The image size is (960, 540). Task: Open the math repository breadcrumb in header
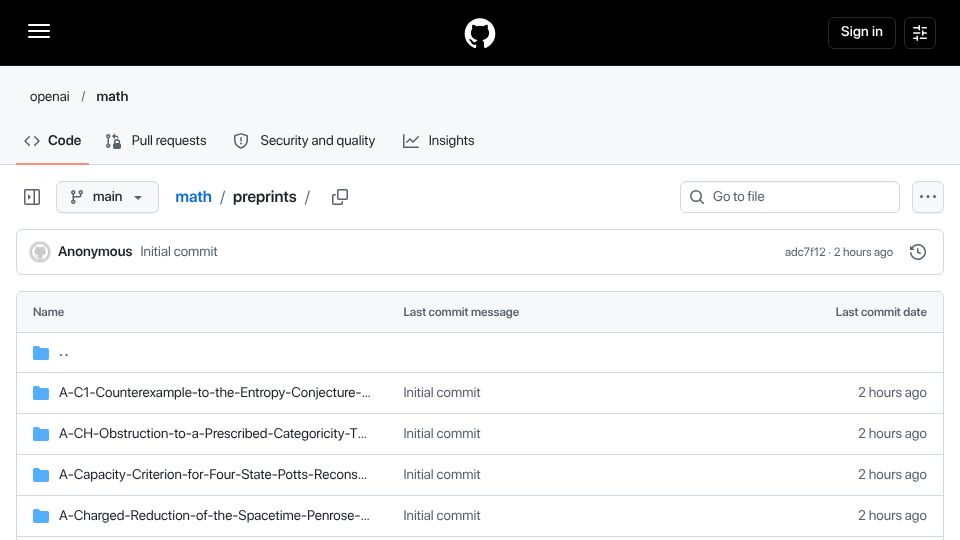pyautogui.click(x=112, y=97)
